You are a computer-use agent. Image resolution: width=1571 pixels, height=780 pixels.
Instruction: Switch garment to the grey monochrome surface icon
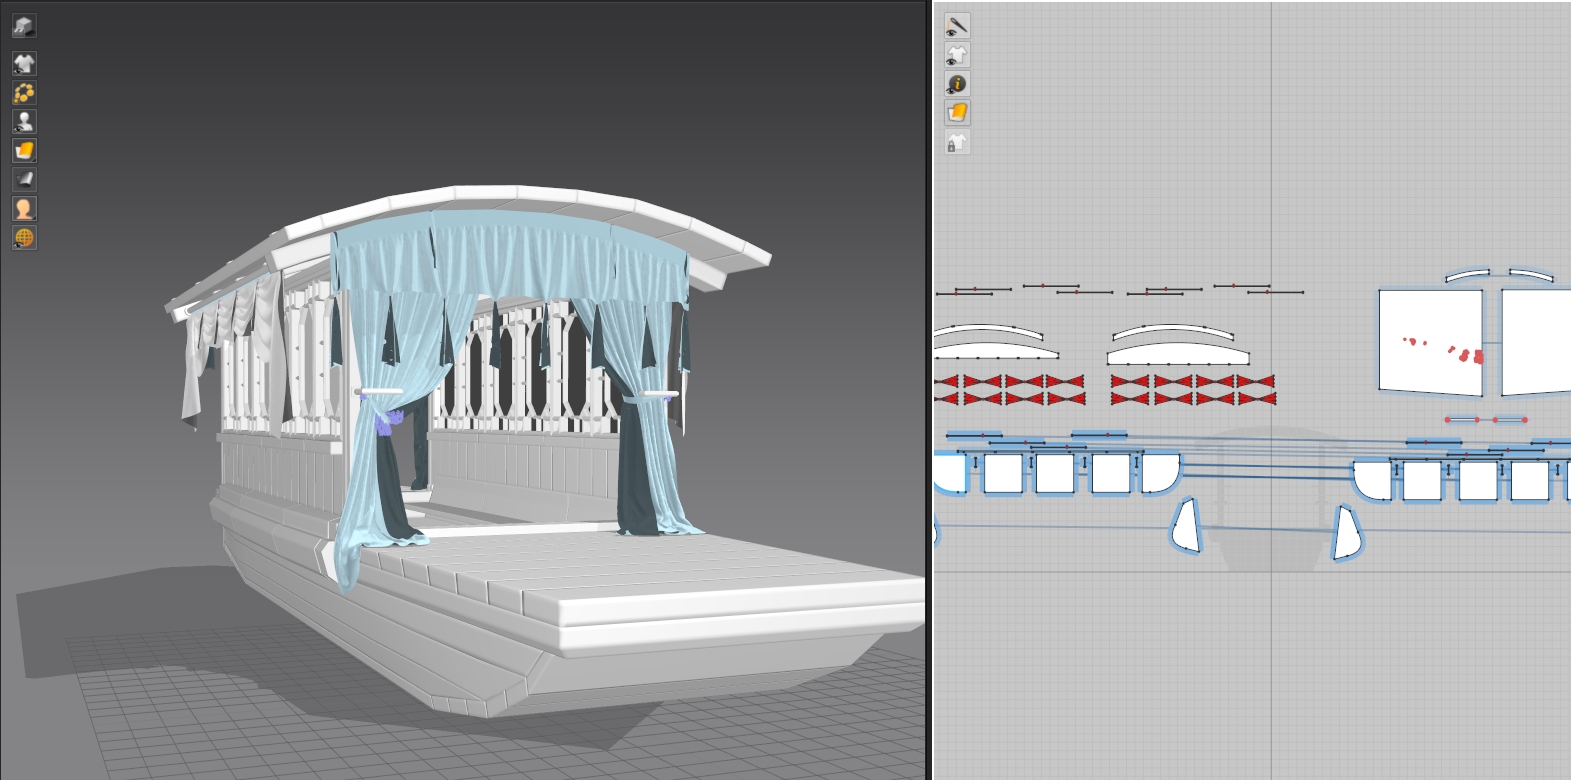tap(24, 180)
